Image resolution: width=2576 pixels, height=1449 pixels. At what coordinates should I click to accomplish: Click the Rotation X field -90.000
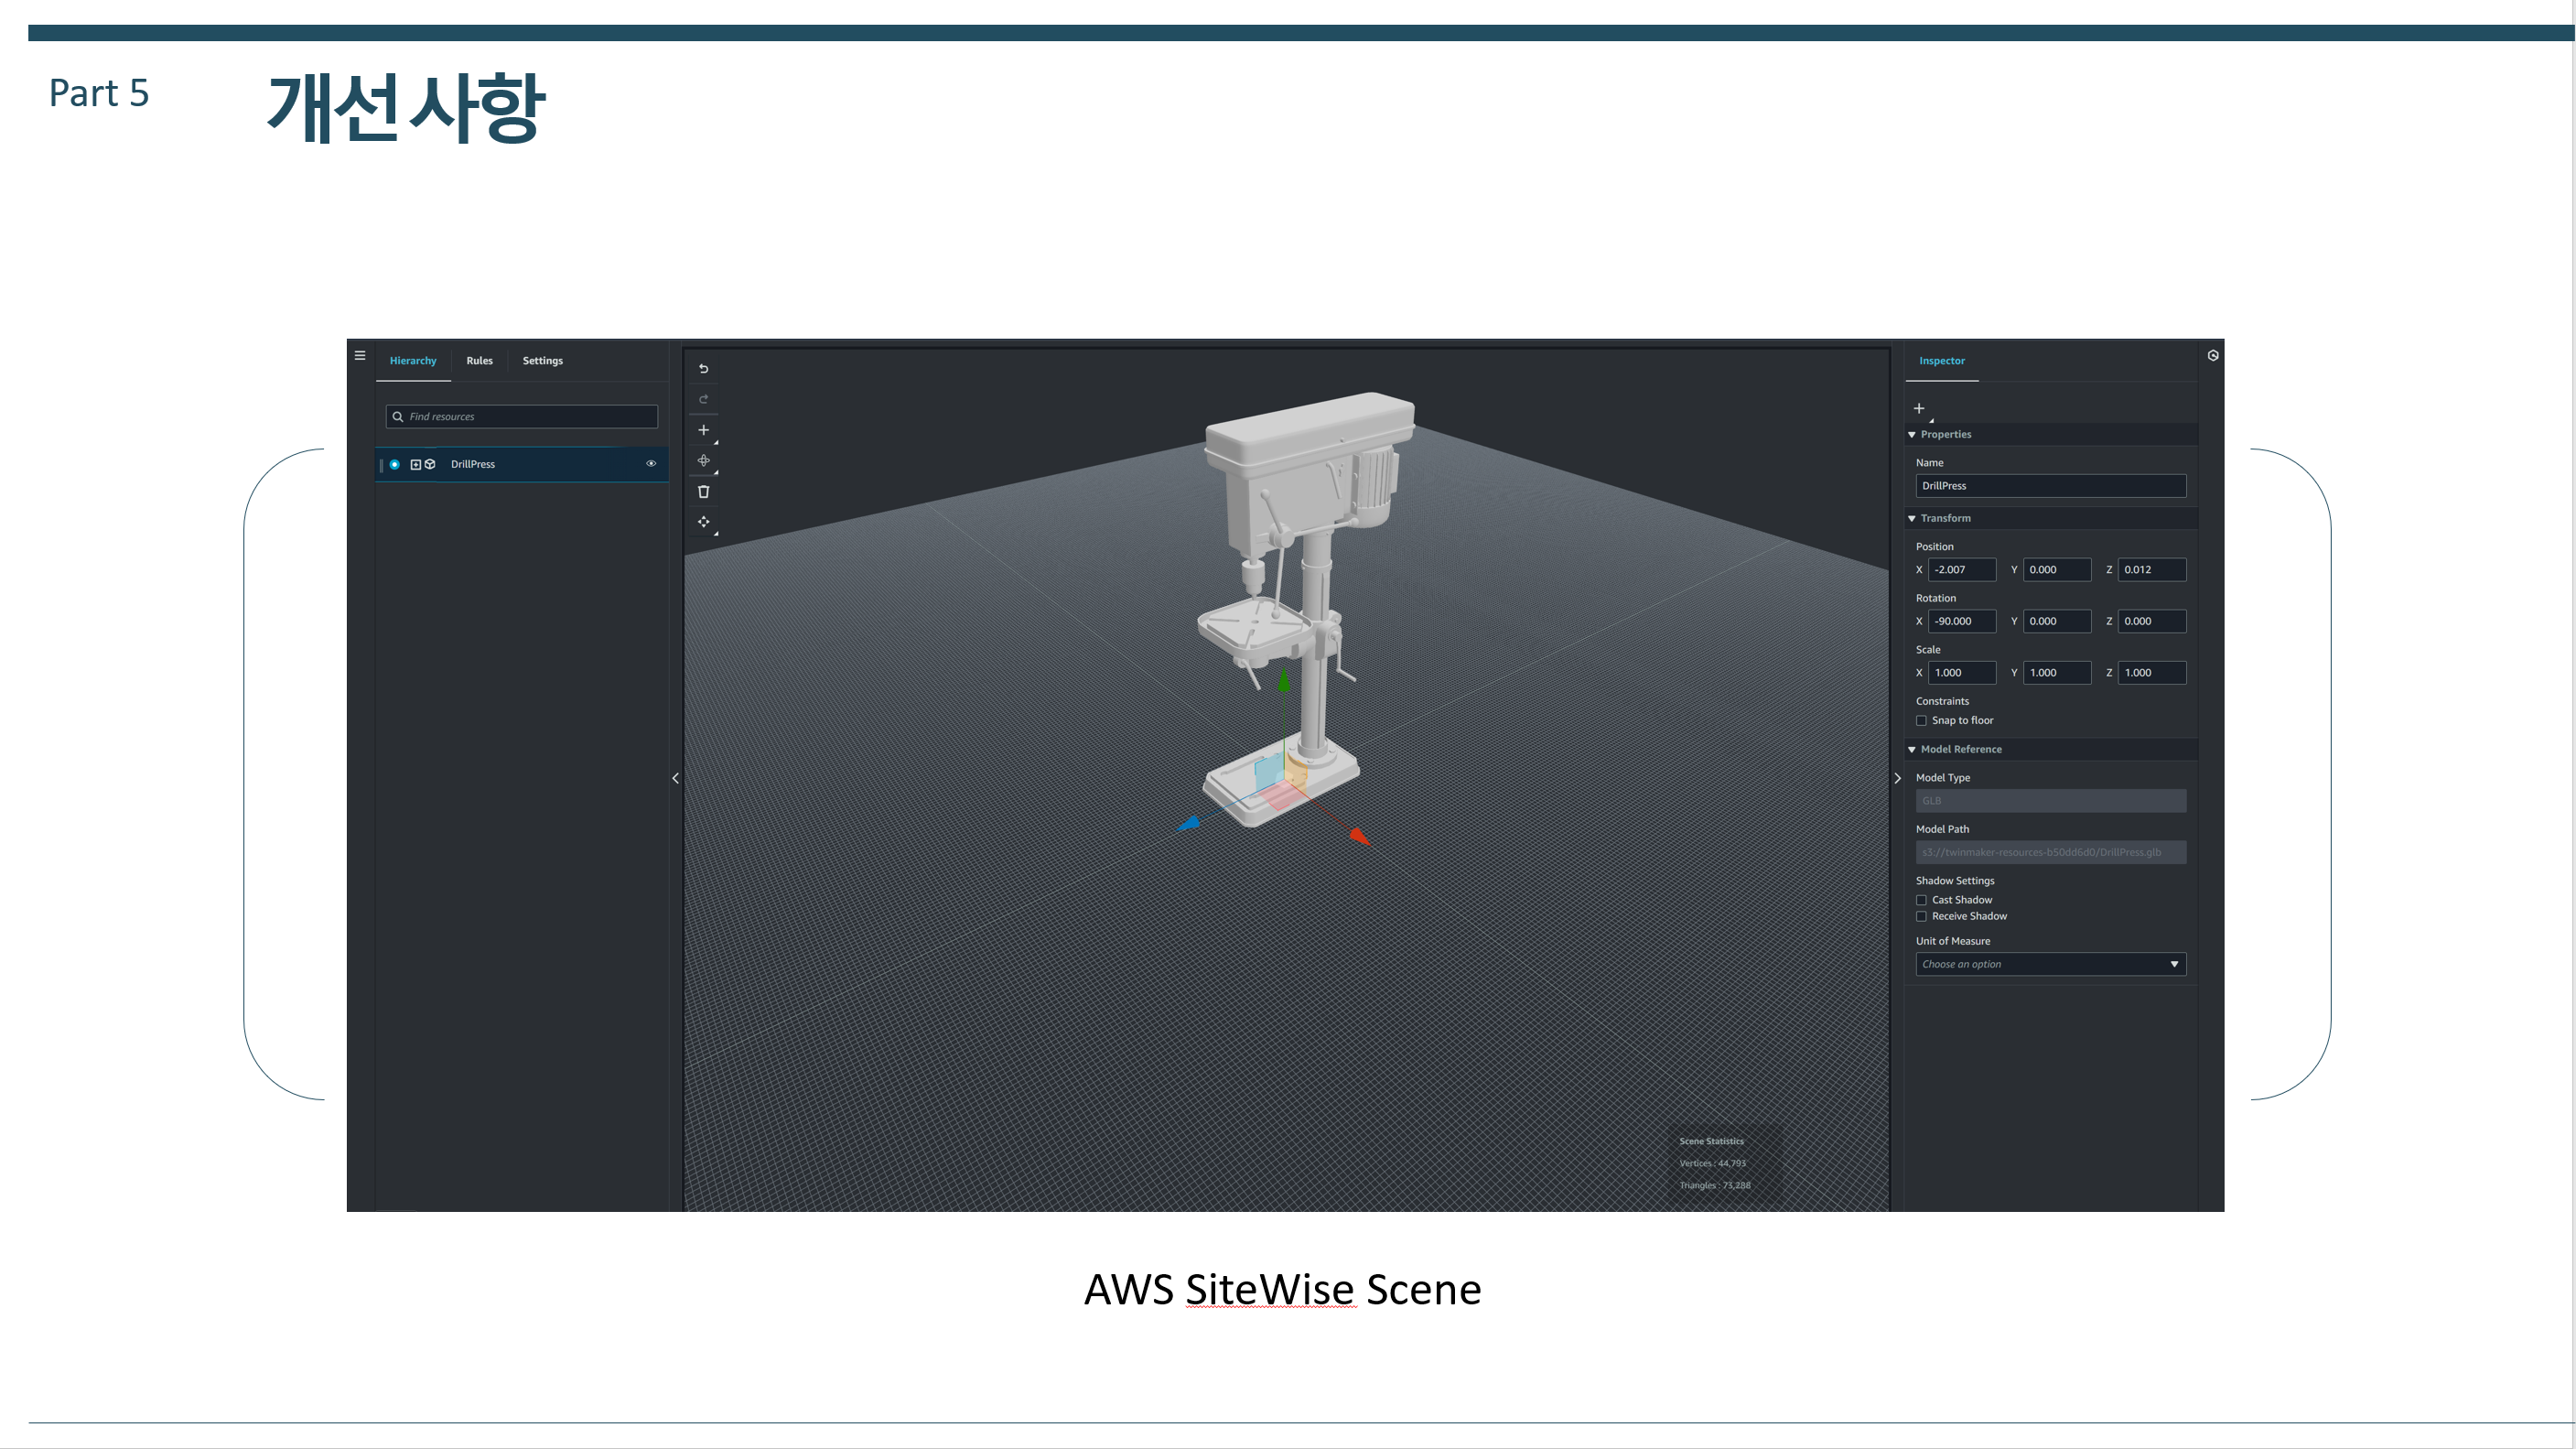pyautogui.click(x=1961, y=621)
